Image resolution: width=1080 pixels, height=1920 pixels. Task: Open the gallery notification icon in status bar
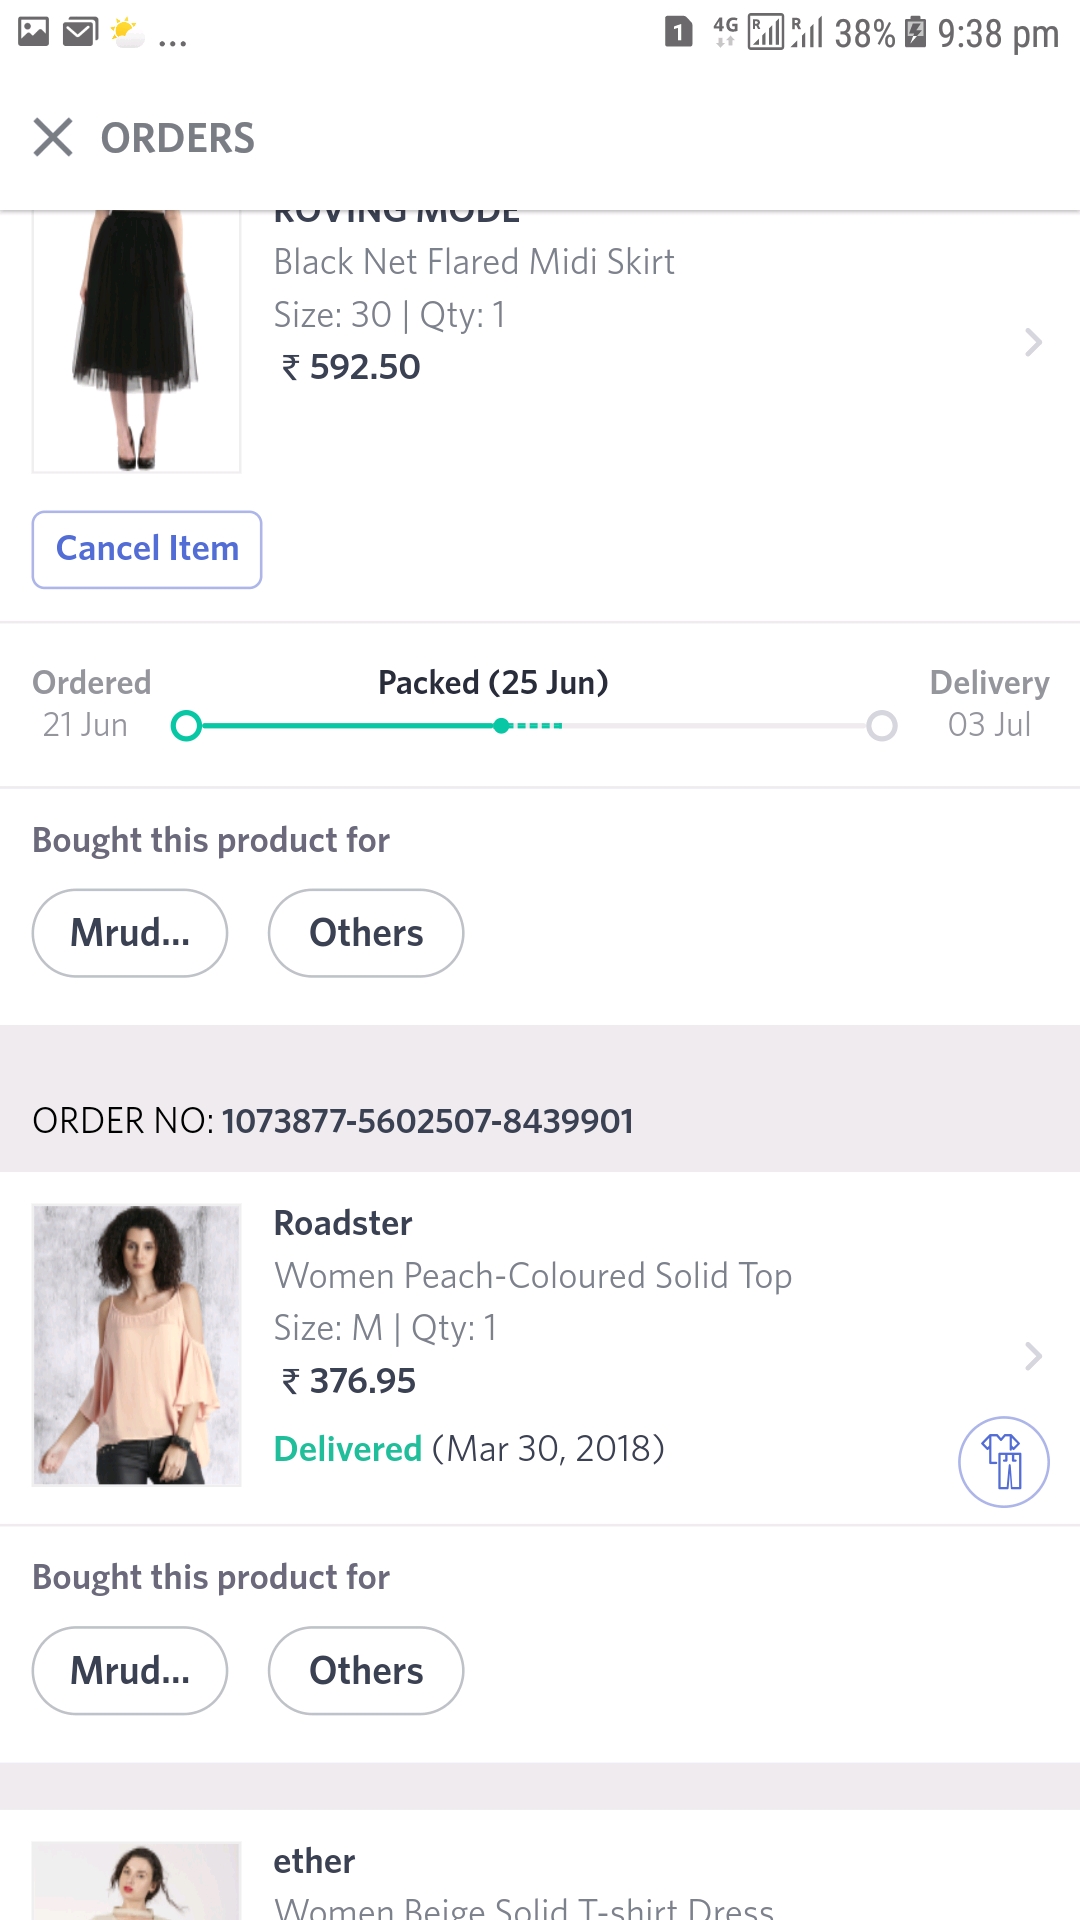[33, 32]
